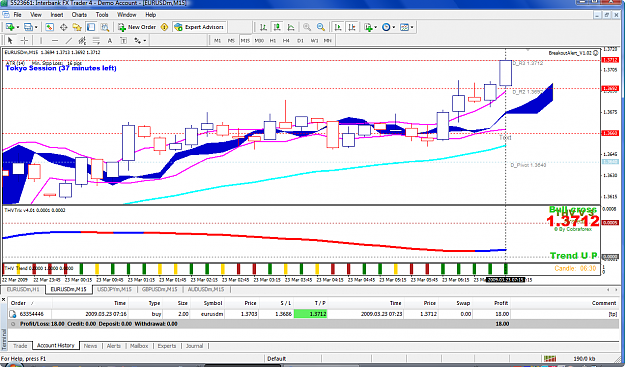
Task: Click the green T/P cell 1.3712
Action: (311, 314)
